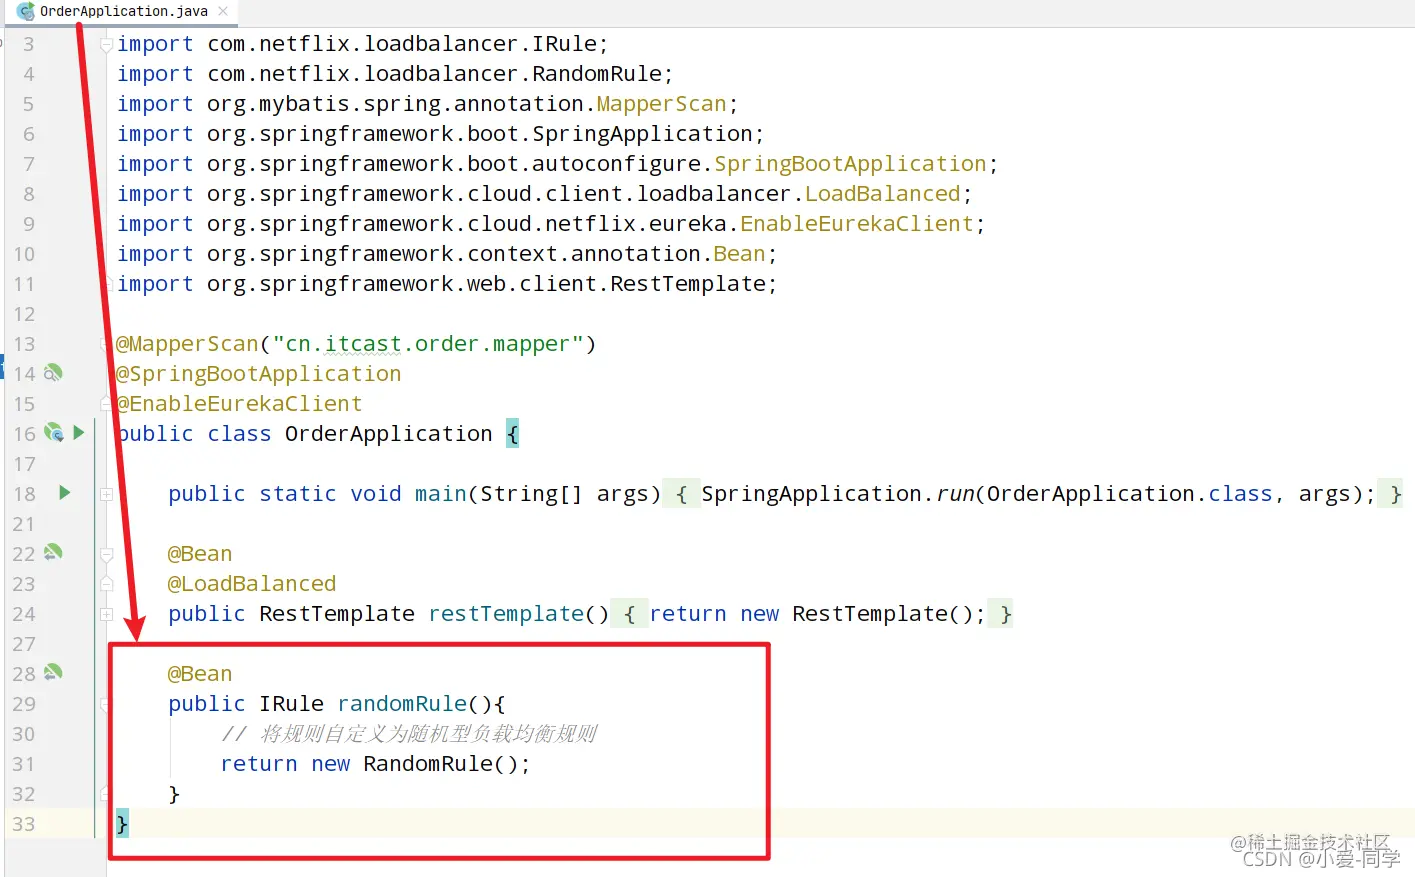The image size is (1415, 877).
Task: Click the Chinese comment on line 30
Action: tap(409, 734)
